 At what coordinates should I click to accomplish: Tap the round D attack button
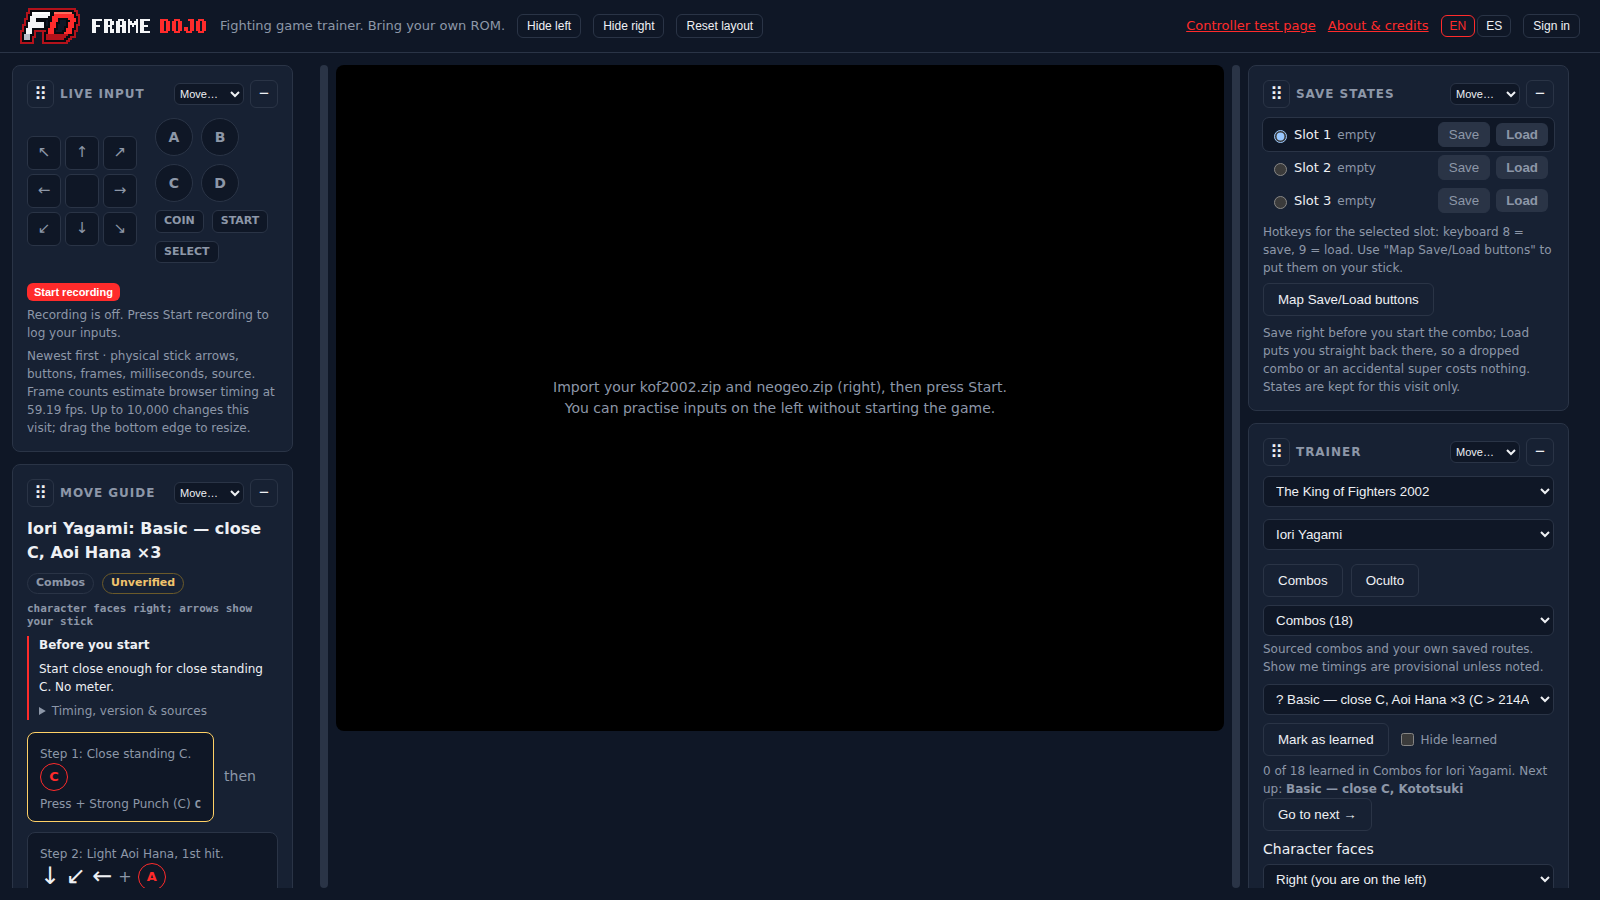(220, 183)
